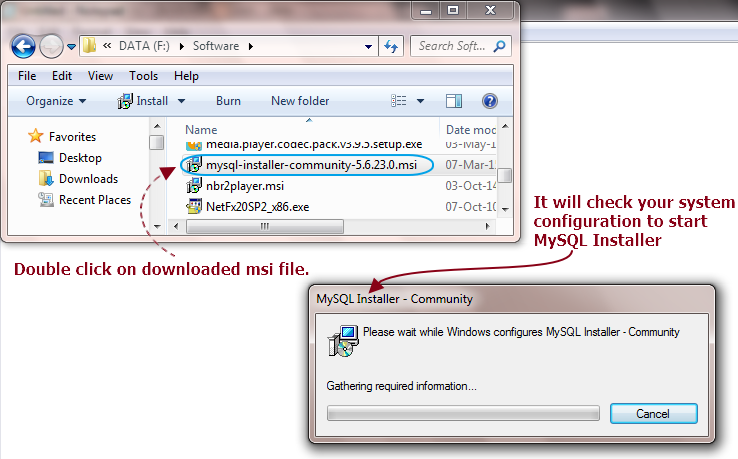Click the Back navigation arrow button
Image resolution: width=738 pixels, height=459 pixels.
click(x=23, y=46)
